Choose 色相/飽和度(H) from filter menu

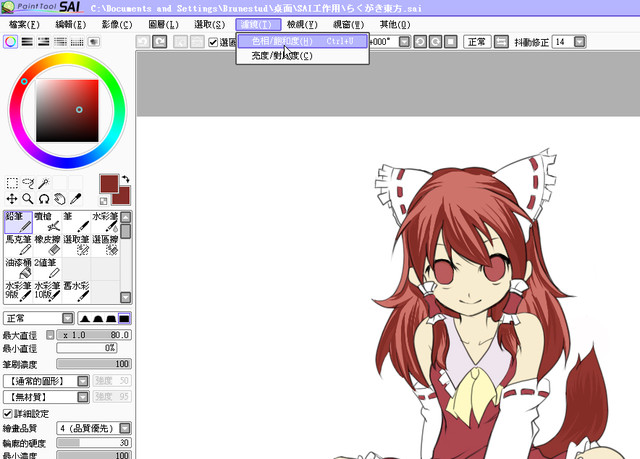pos(302,41)
